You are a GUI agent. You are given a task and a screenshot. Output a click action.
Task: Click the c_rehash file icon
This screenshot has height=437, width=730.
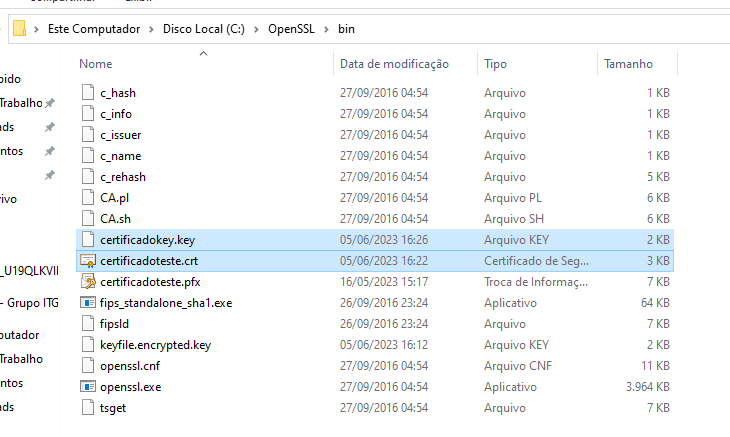(88, 176)
